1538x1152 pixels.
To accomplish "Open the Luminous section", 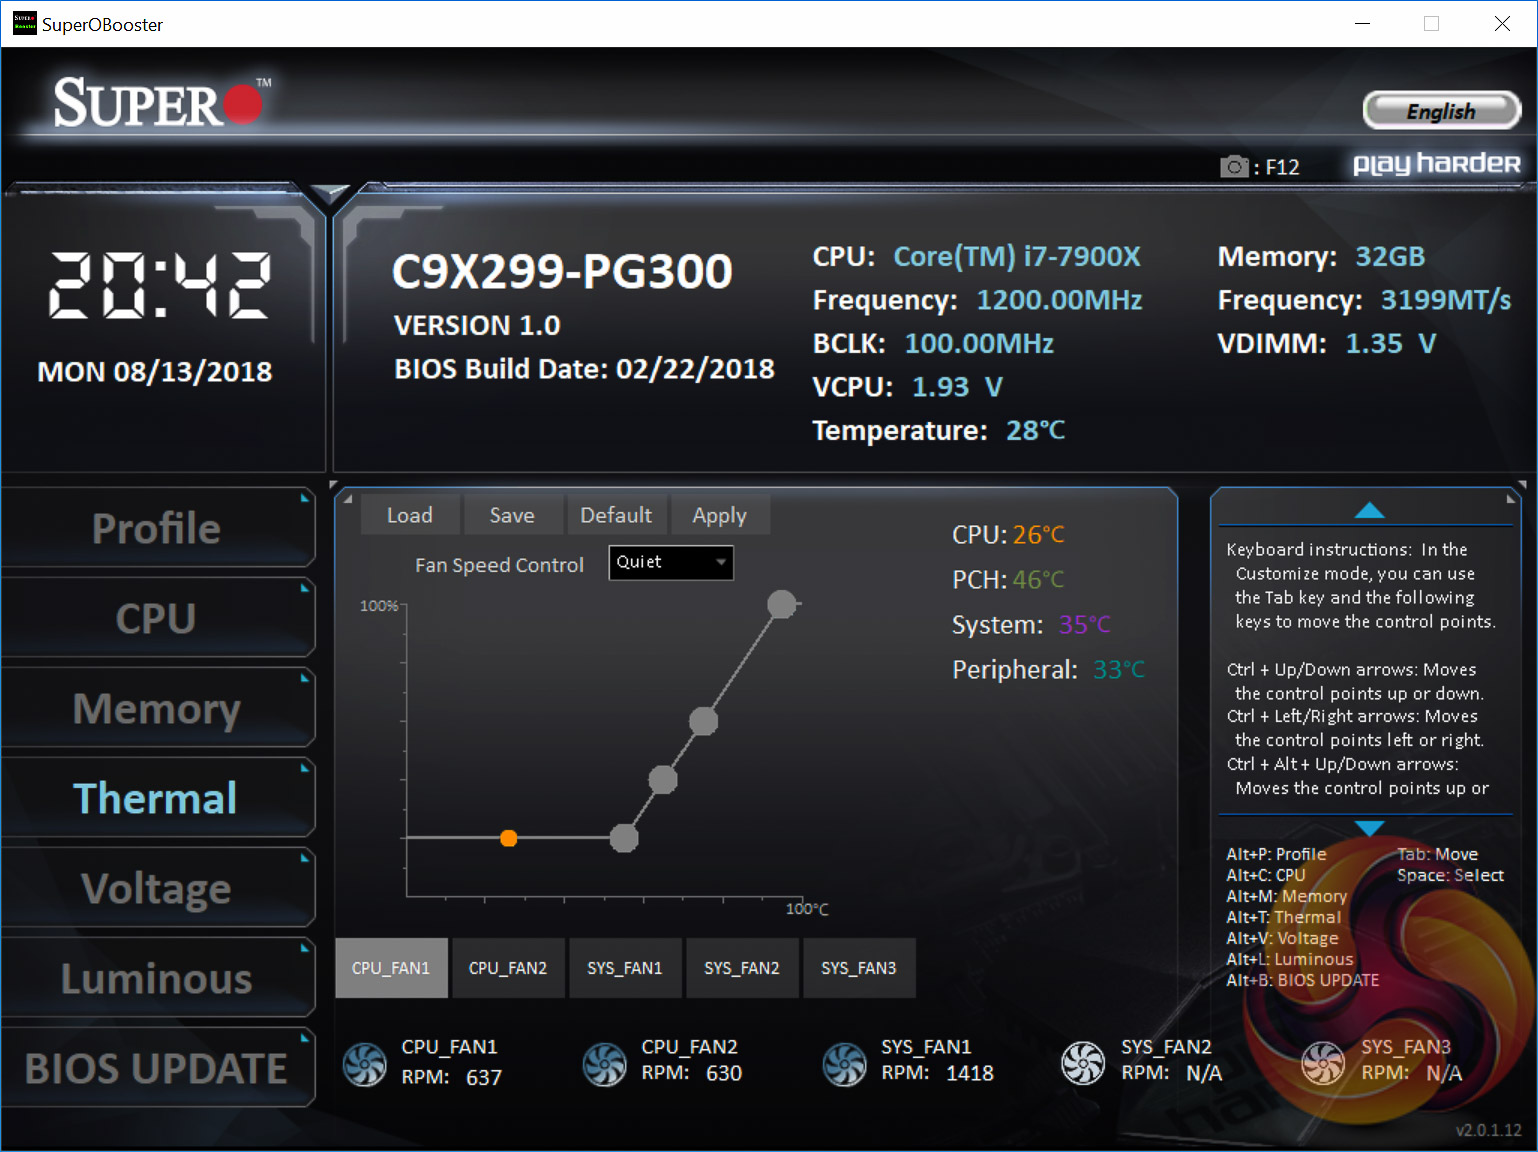I will (157, 978).
